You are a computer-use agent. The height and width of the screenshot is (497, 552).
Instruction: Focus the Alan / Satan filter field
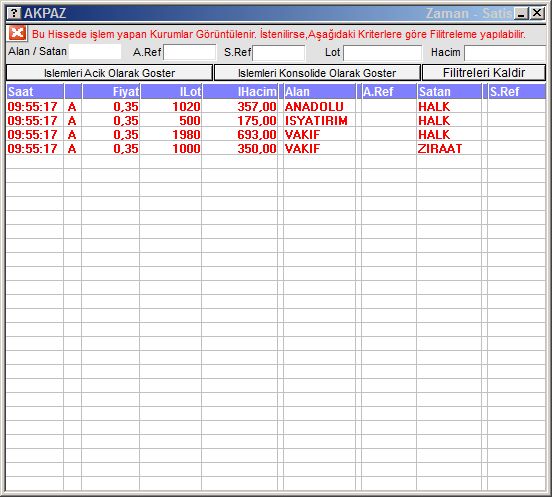[x=95, y=52]
